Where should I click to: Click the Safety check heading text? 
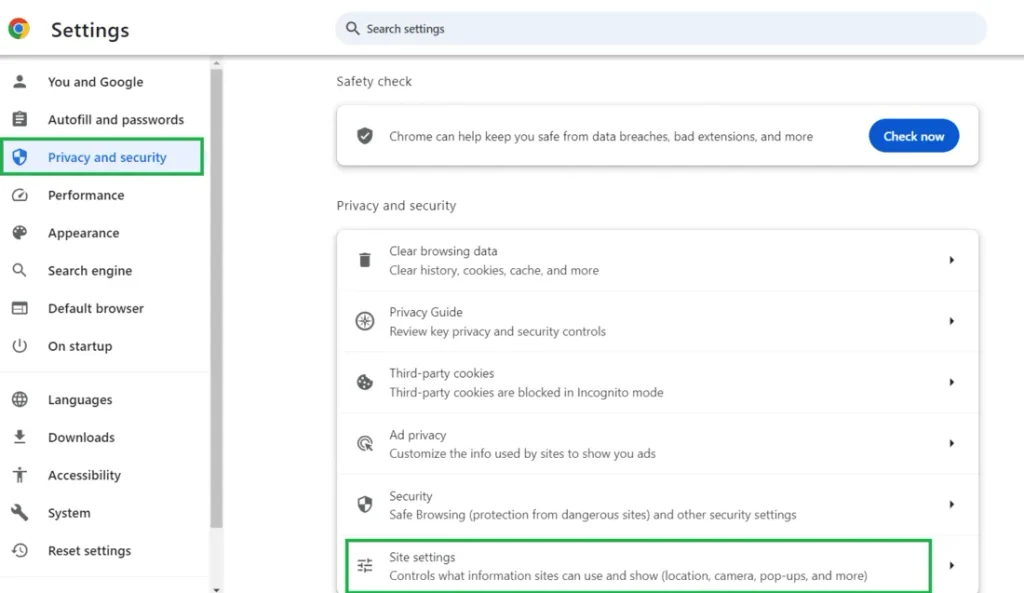374,81
